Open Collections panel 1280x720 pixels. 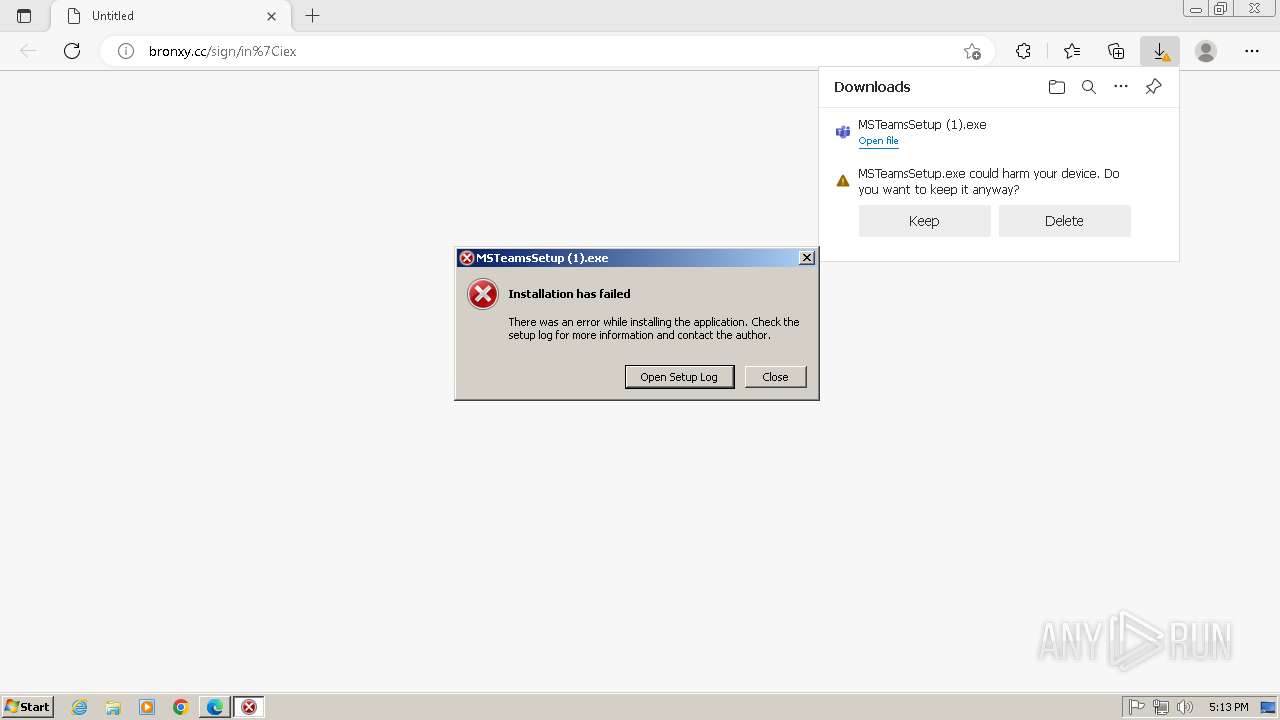click(x=1116, y=51)
